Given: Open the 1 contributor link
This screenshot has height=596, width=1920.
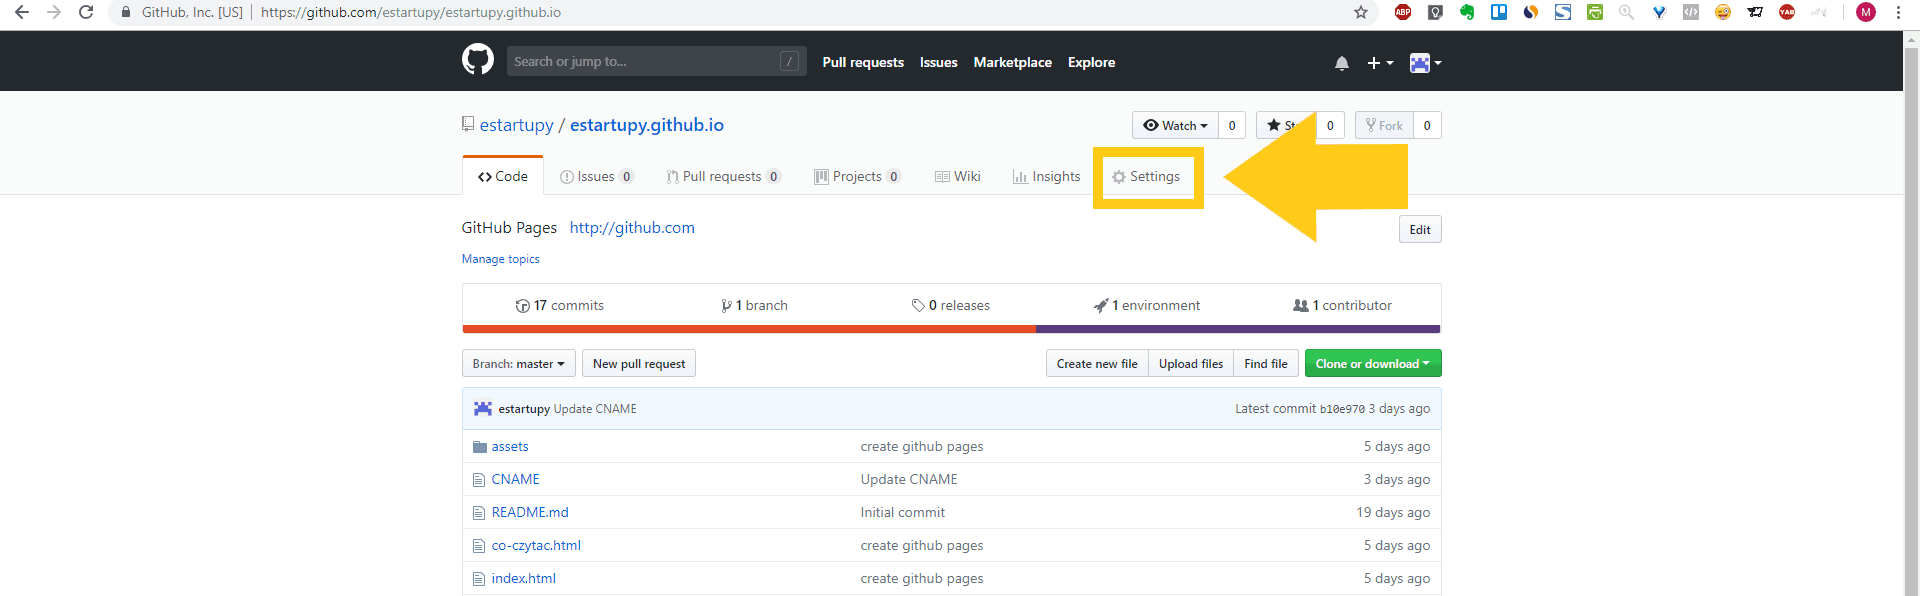Looking at the screenshot, I should click(1342, 305).
